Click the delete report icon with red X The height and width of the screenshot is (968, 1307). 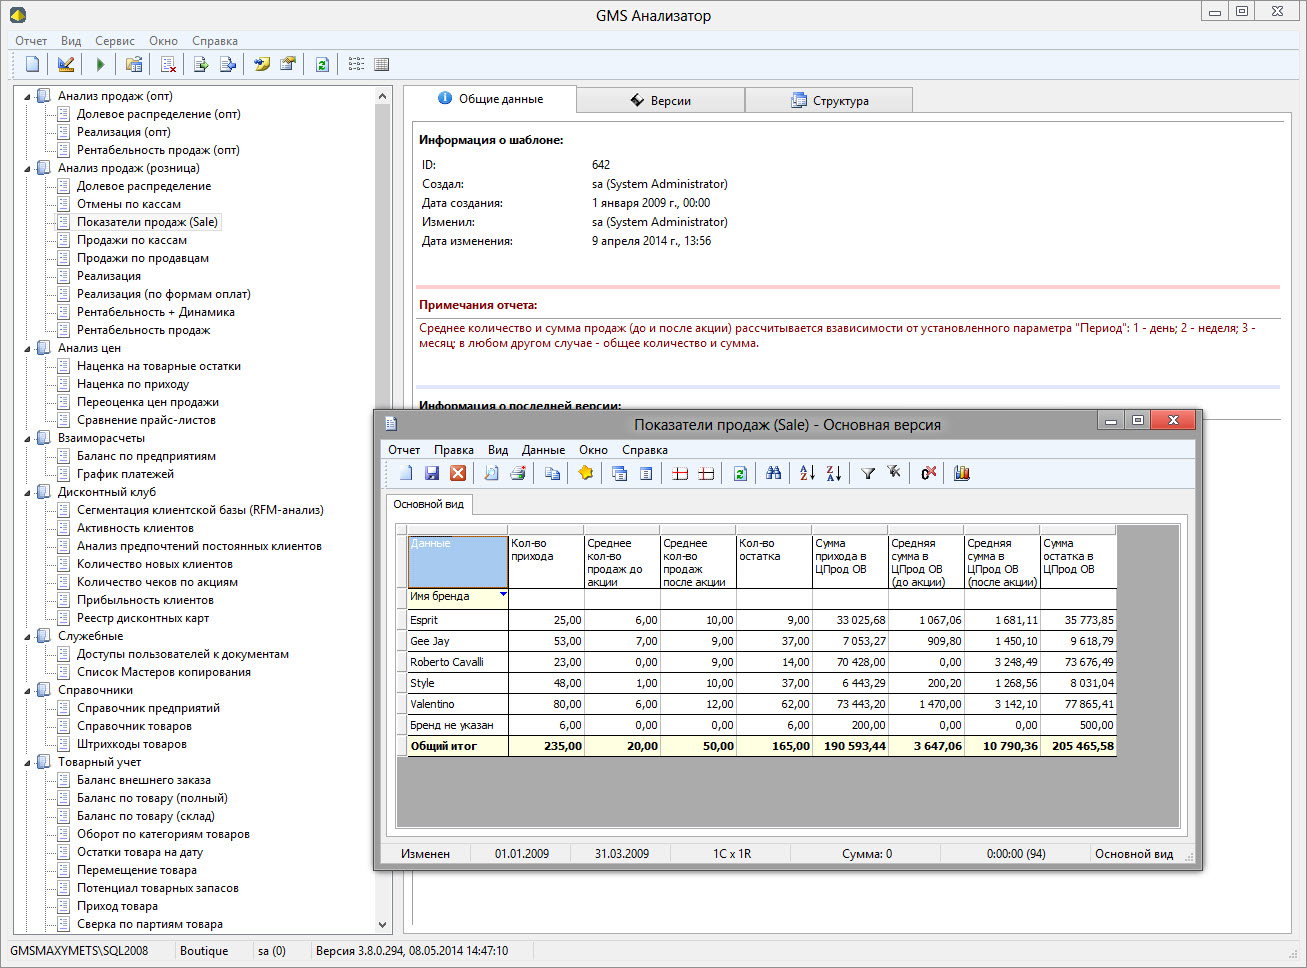[168, 64]
